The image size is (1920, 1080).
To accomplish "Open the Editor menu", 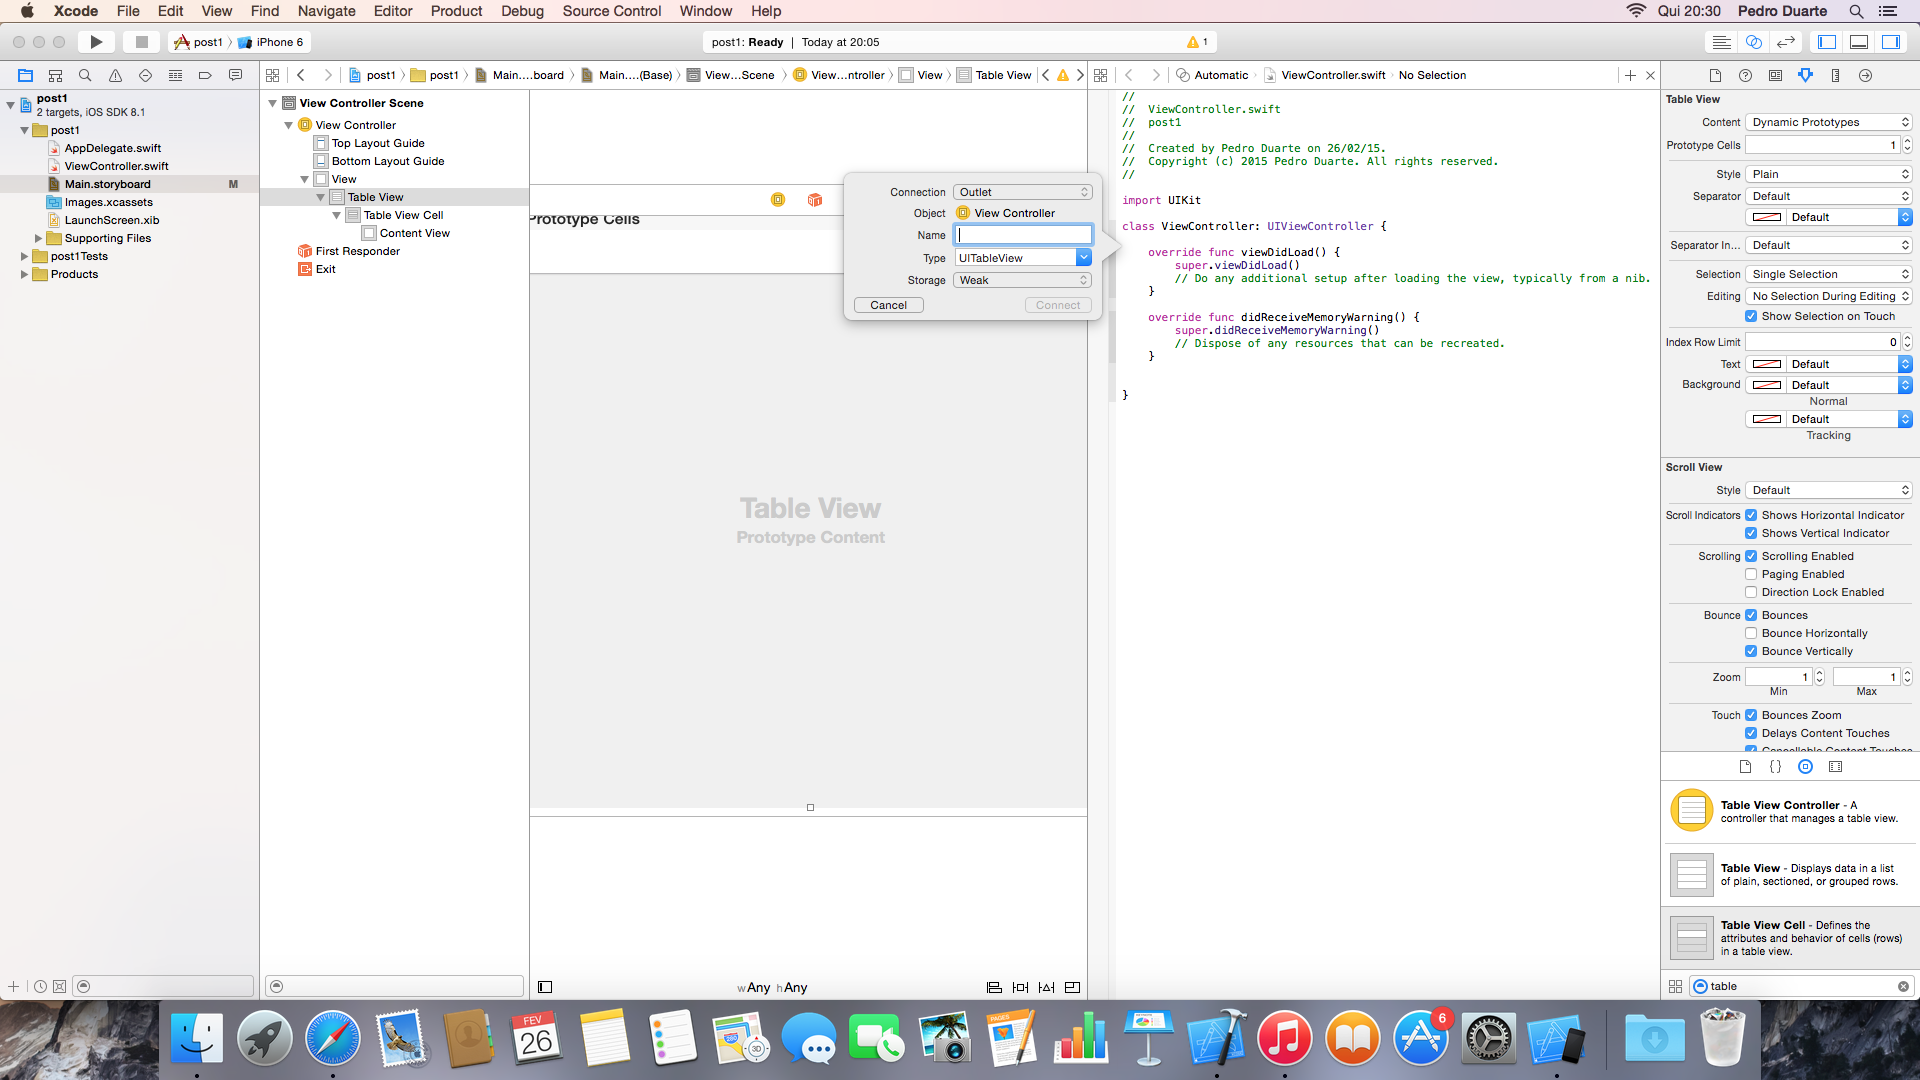I will 392,11.
